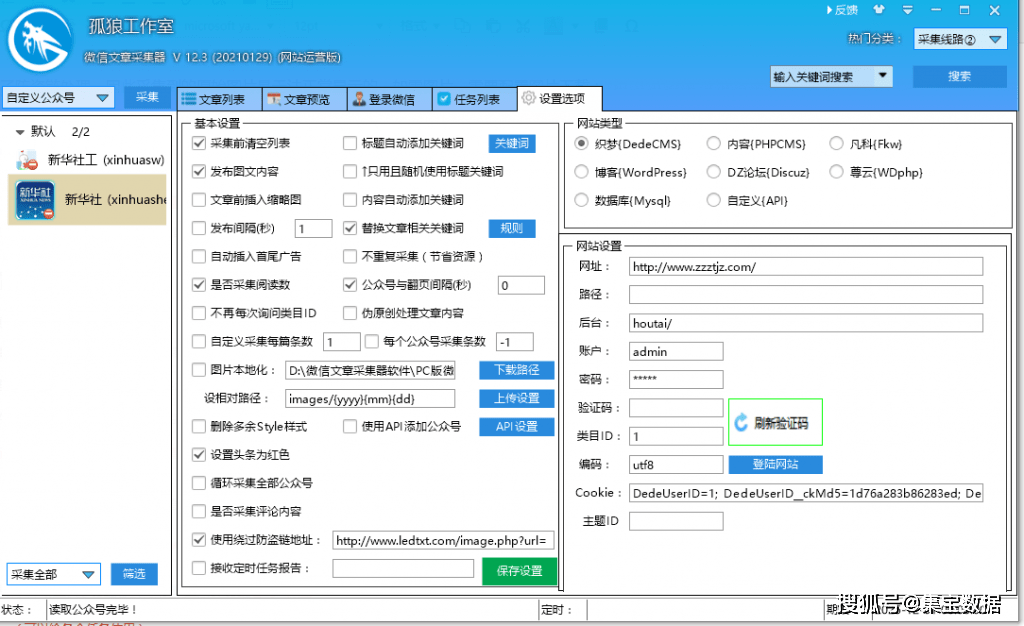Image resolution: width=1024 pixels, height=626 pixels.
Task: Click the 设相对路径 images path field
Action: tap(370, 399)
